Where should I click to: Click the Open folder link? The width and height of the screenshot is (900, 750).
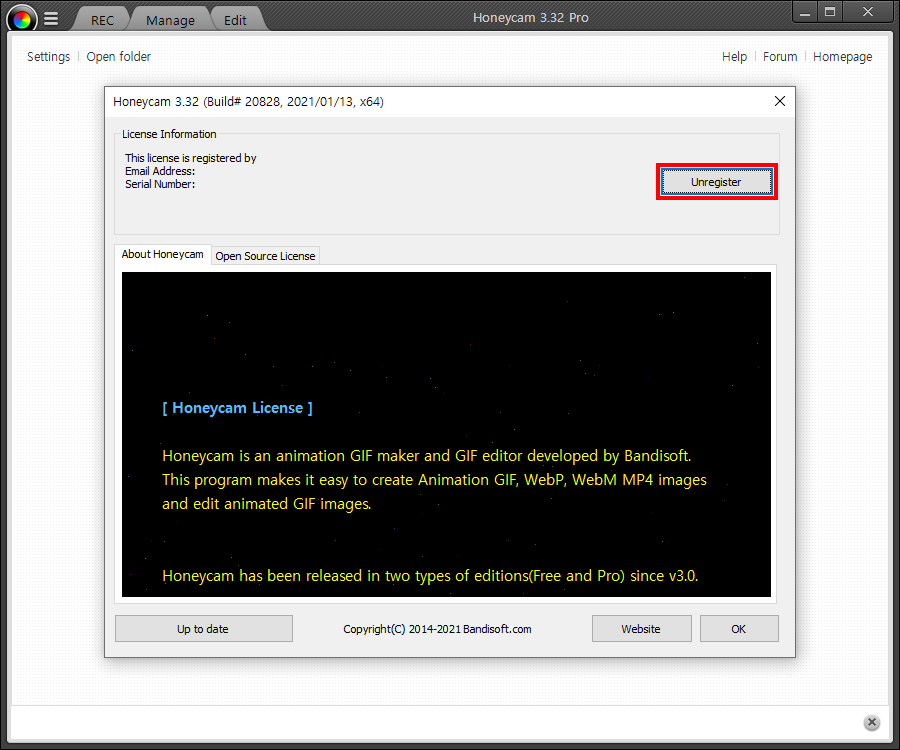pyautogui.click(x=119, y=57)
